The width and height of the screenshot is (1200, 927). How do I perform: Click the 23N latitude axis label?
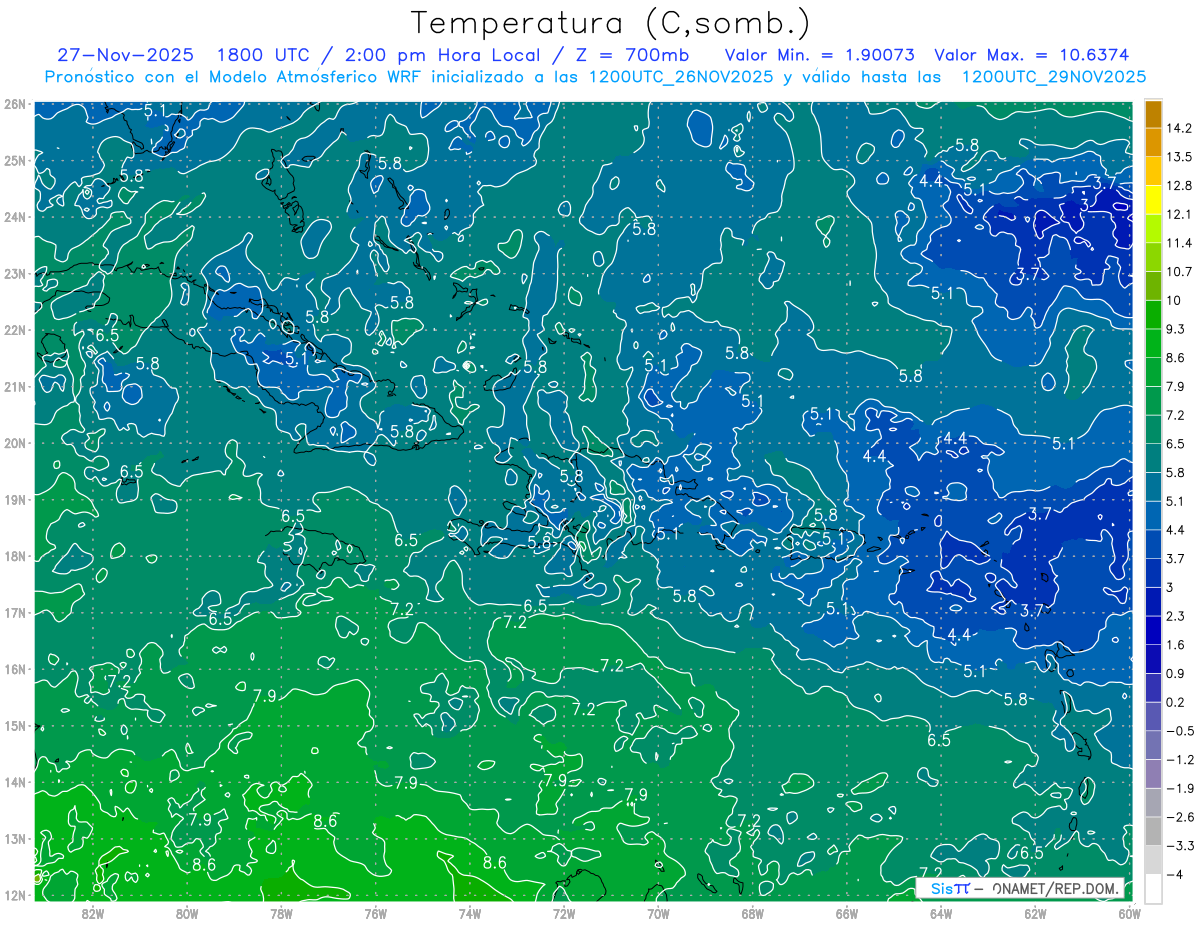[x=14, y=273]
